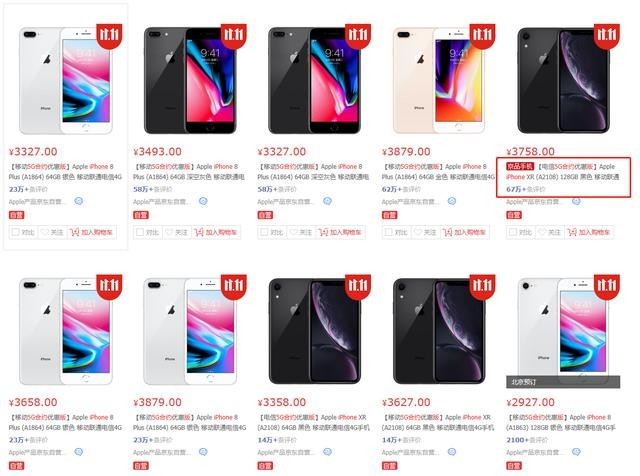
Task: Click the heart 关注 icon for ¥3493.00 iPhone
Action: (x=169, y=232)
